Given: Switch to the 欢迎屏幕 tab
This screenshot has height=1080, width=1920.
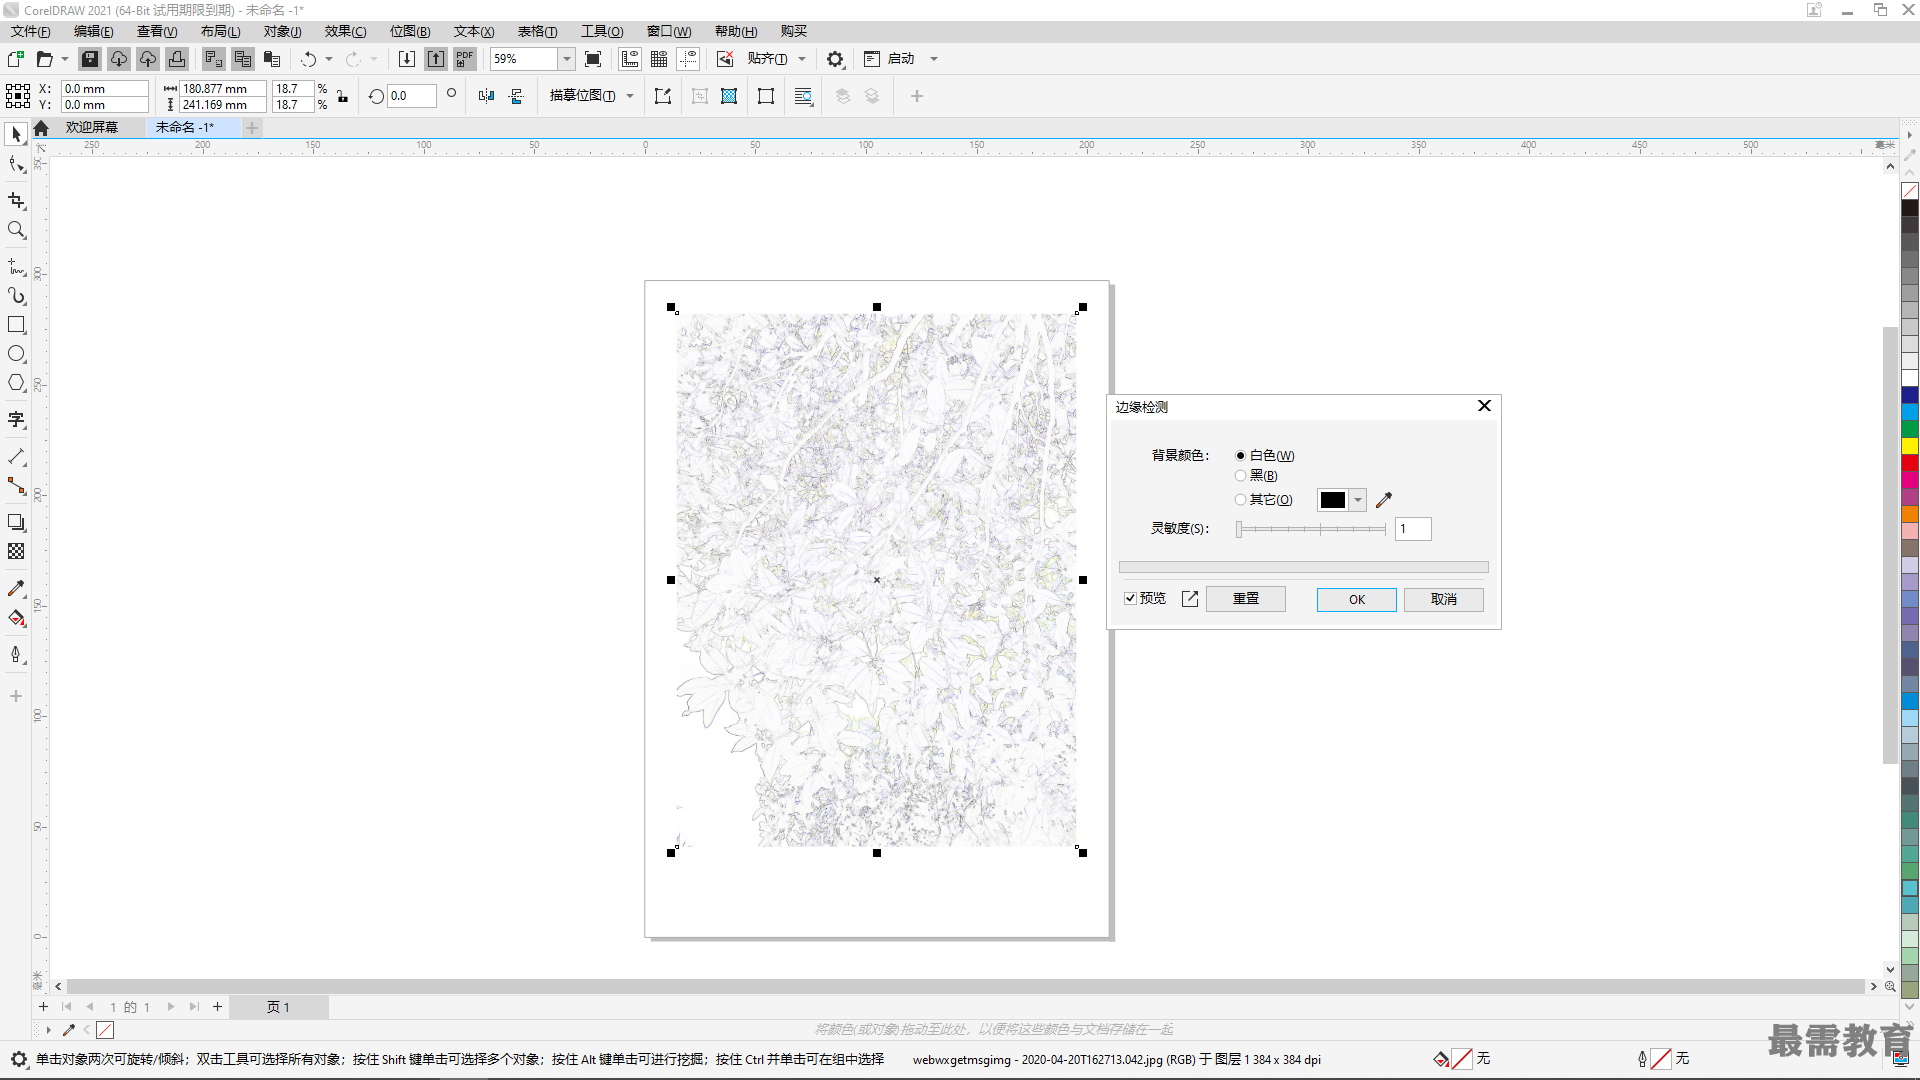Looking at the screenshot, I should pos(92,127).
